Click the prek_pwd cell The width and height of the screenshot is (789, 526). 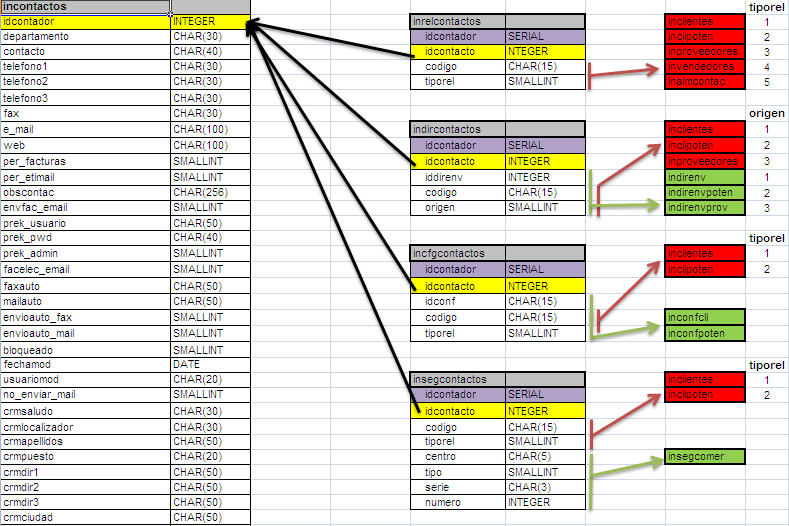point(85,238)
